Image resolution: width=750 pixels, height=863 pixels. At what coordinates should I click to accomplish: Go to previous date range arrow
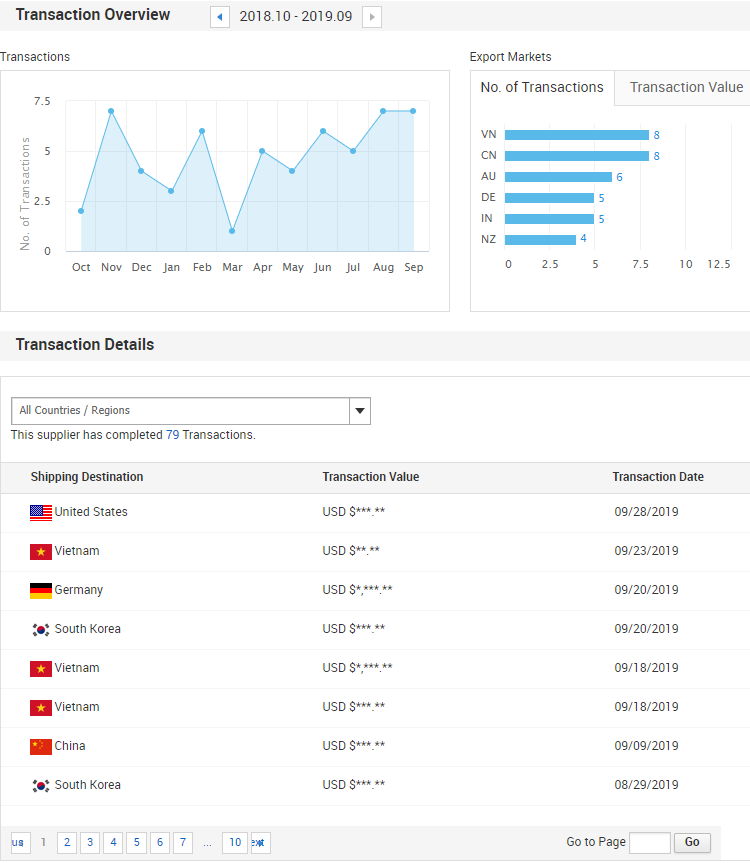click(x=220, y=17)
